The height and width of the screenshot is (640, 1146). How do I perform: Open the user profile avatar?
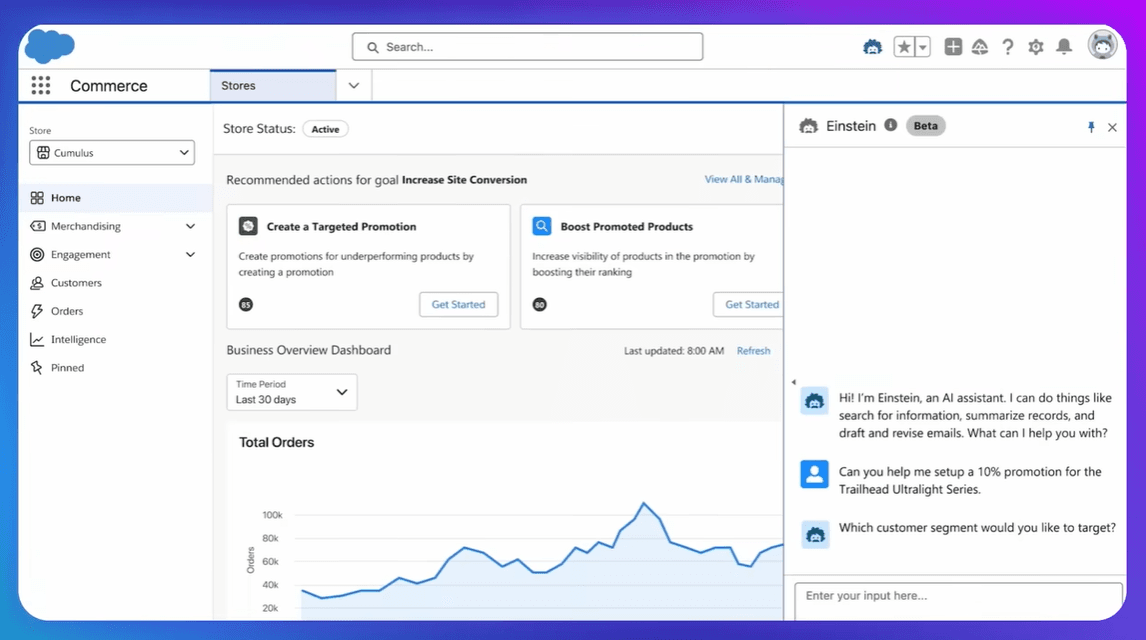coord(1102,45)
